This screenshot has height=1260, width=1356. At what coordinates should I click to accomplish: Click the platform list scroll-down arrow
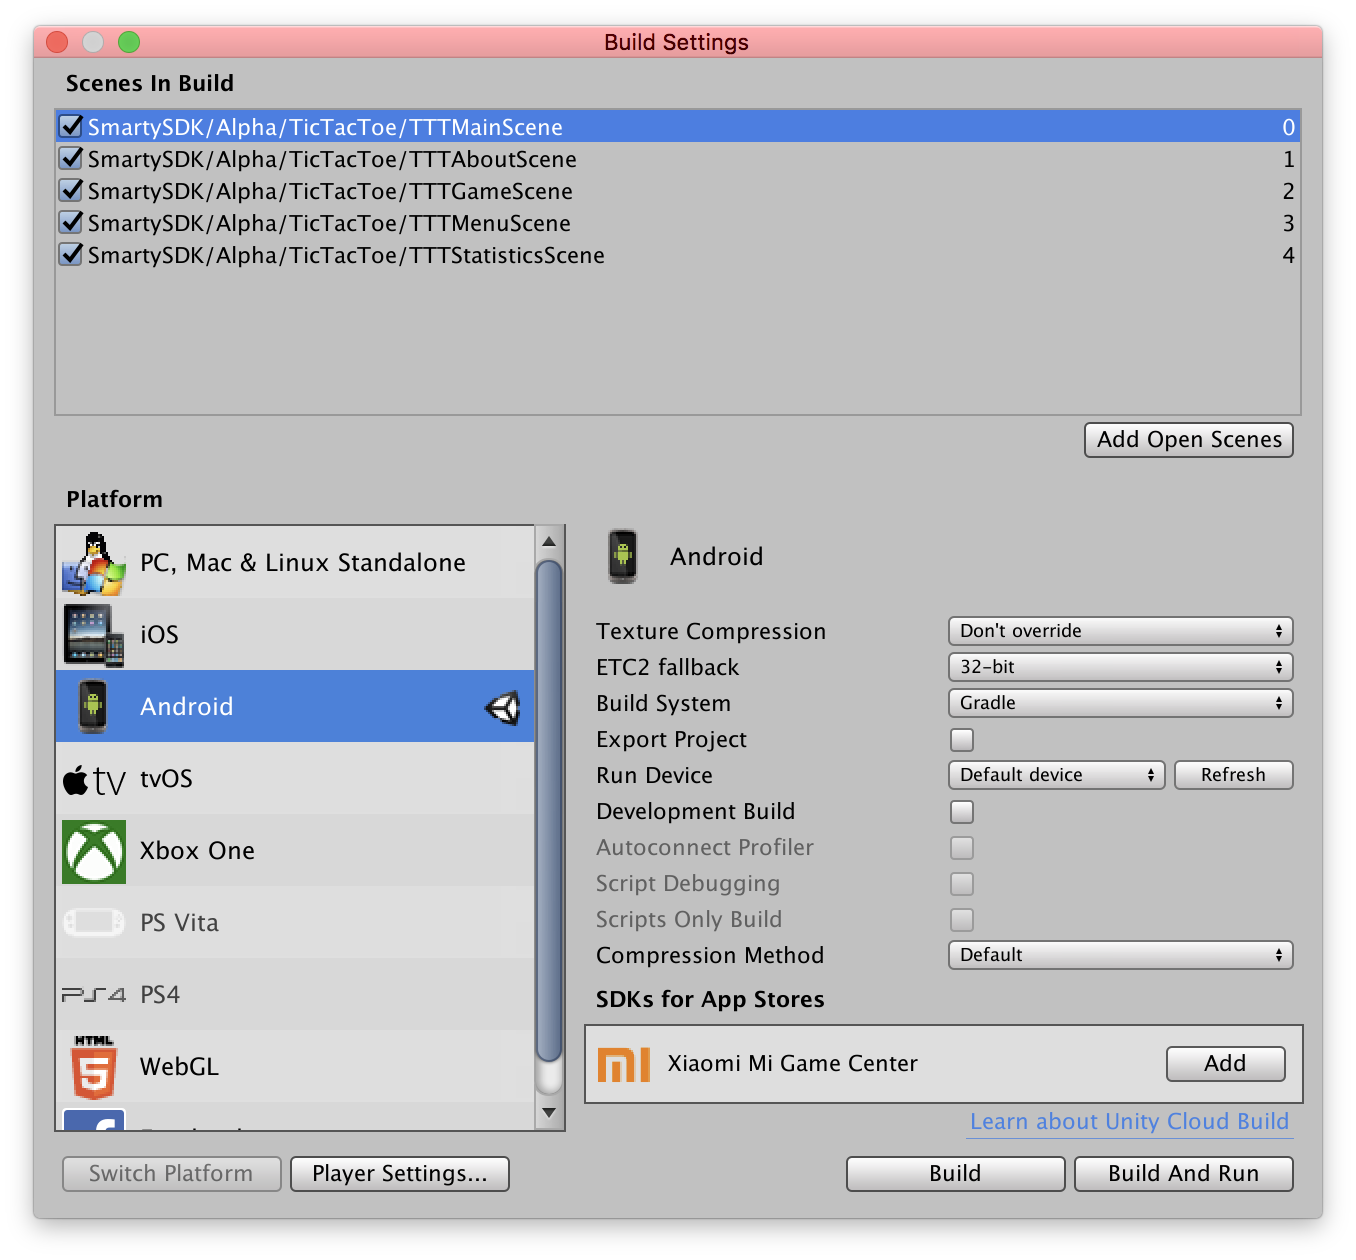[x=548, y=1112]
